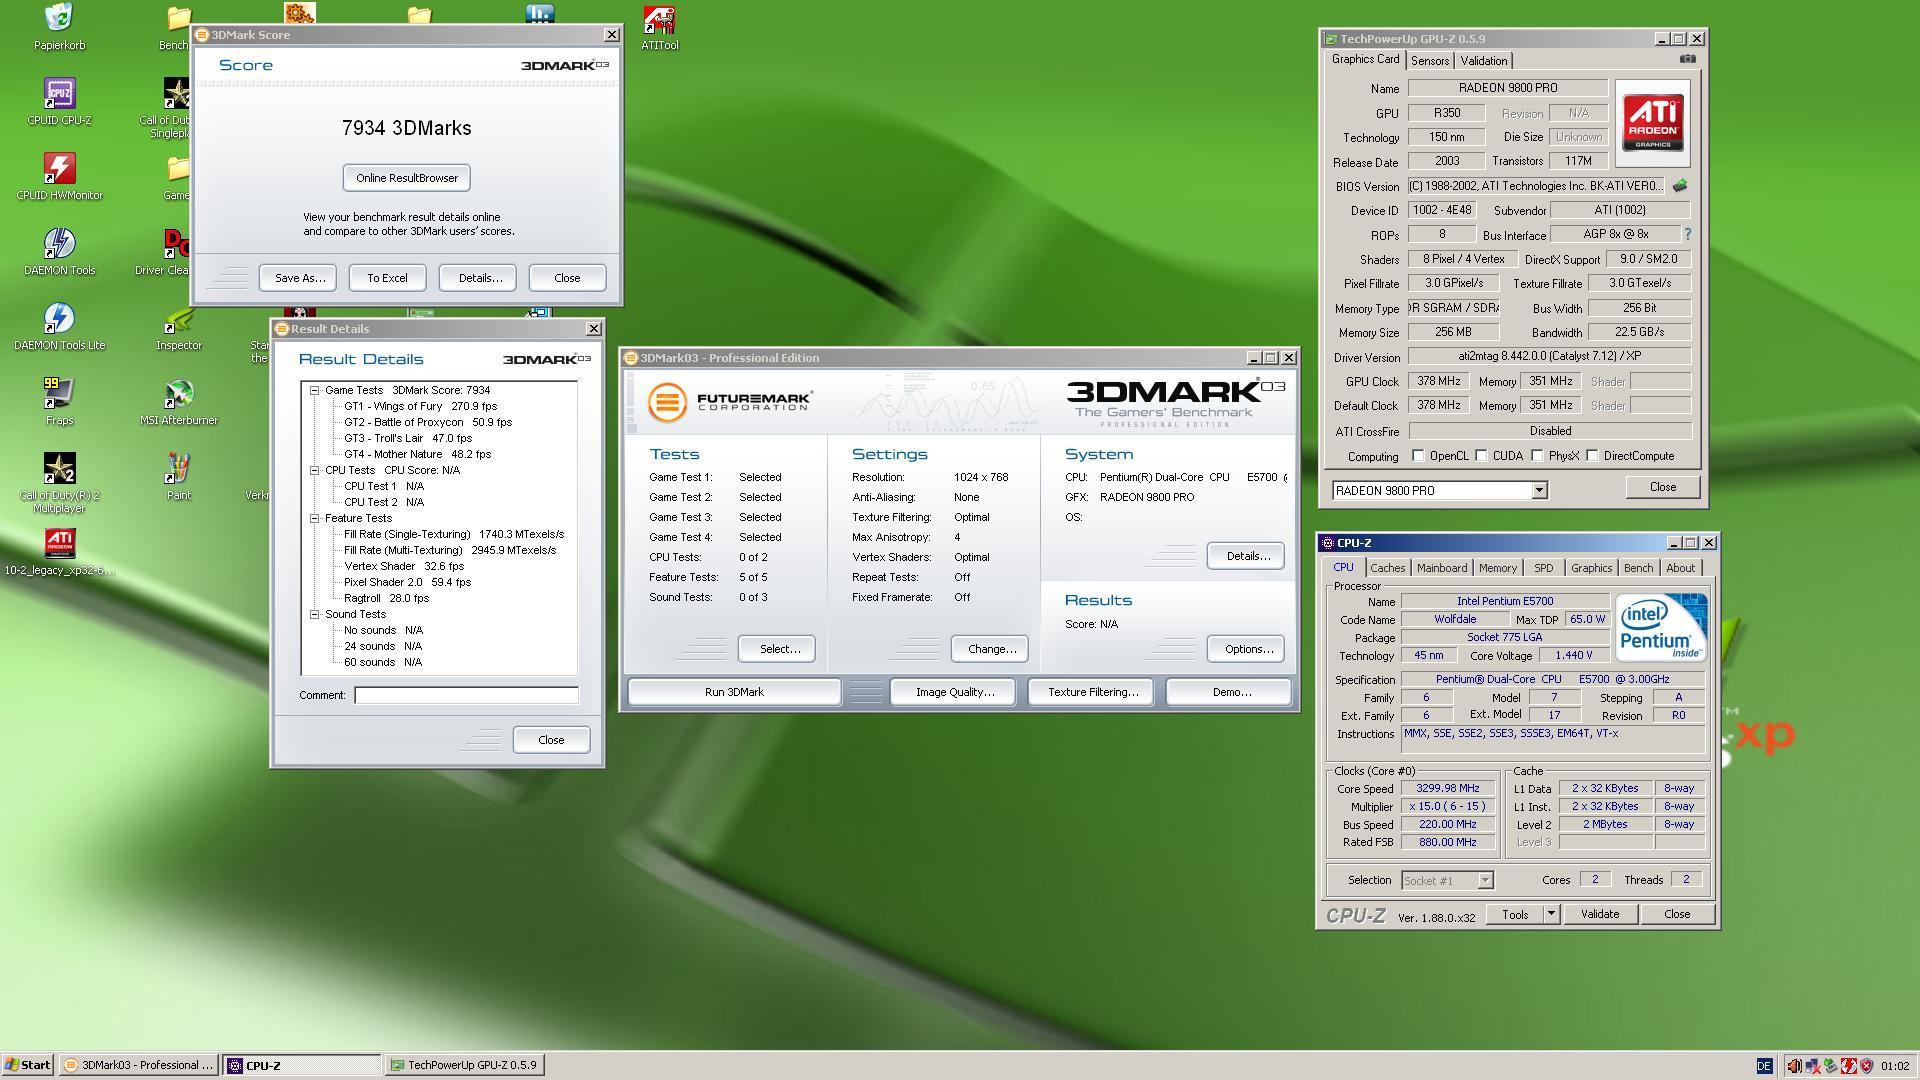Viewport: 1920px width, 1080px height.
Task: Select the Fraps desktop shortcut
Action: (x=59, y=401)
